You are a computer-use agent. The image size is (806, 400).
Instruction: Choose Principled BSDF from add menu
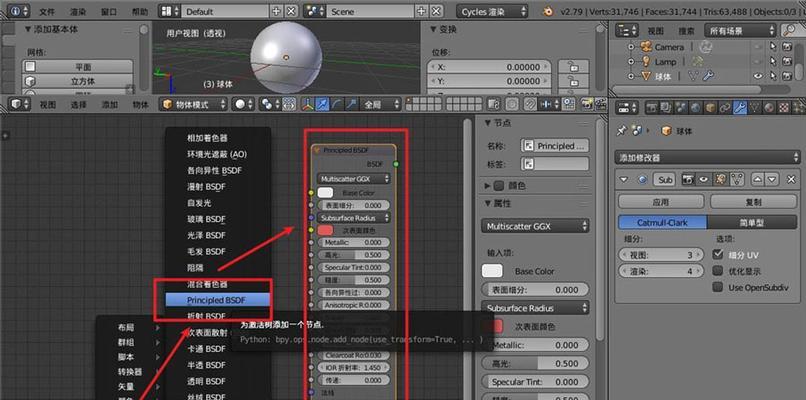(218, 300)
